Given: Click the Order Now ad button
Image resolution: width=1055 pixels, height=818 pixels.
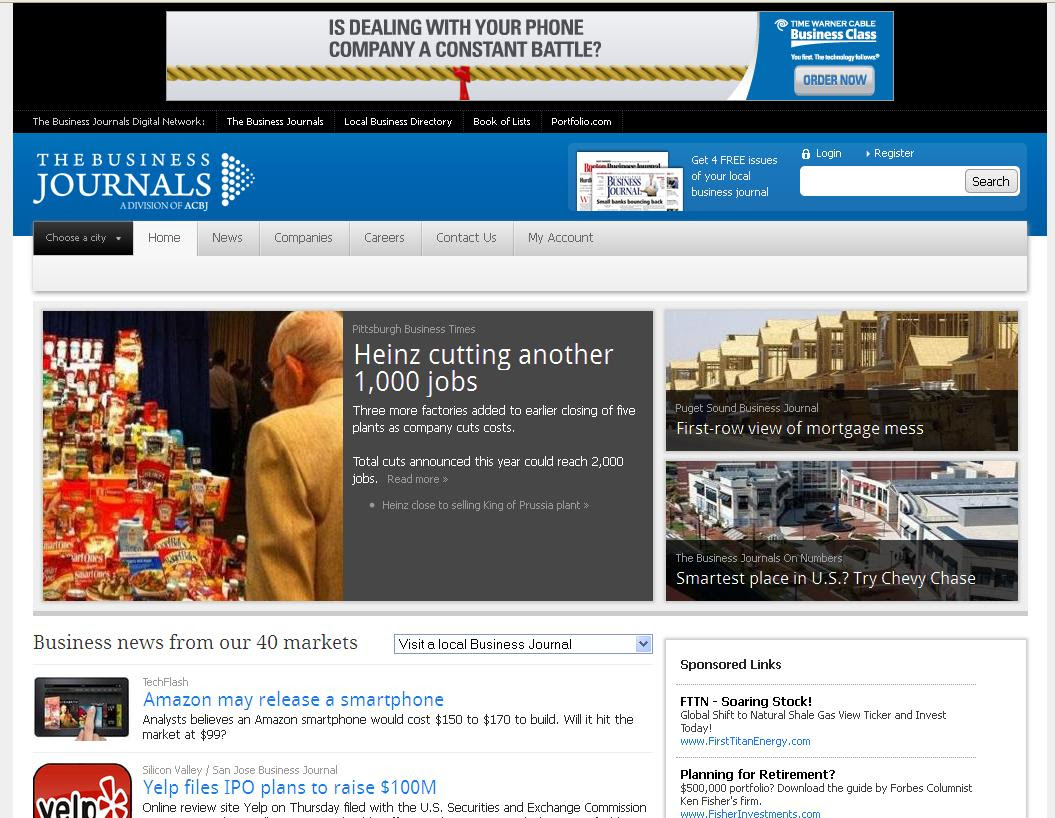Looking at the screenshot, I should (834, 80).
